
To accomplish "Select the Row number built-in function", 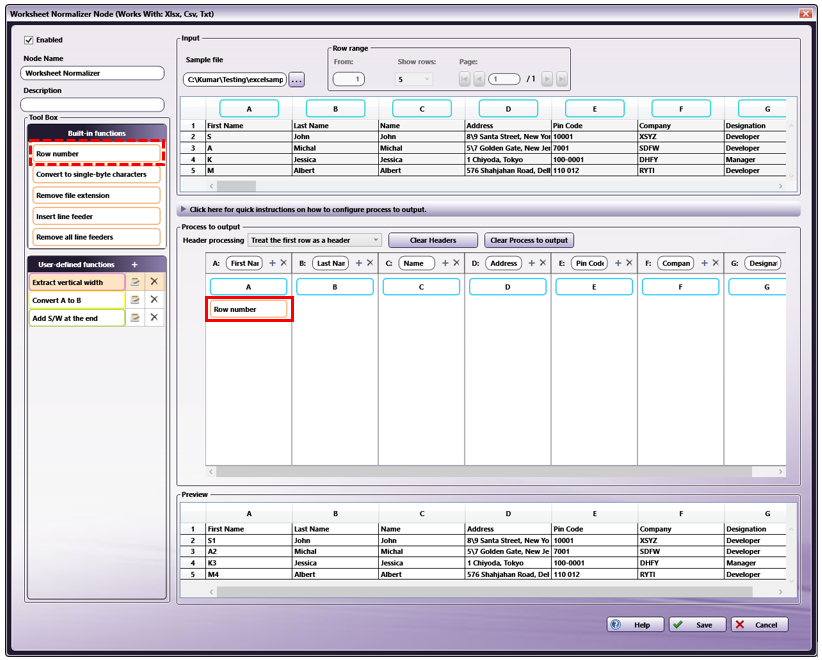I will point(96,154).
